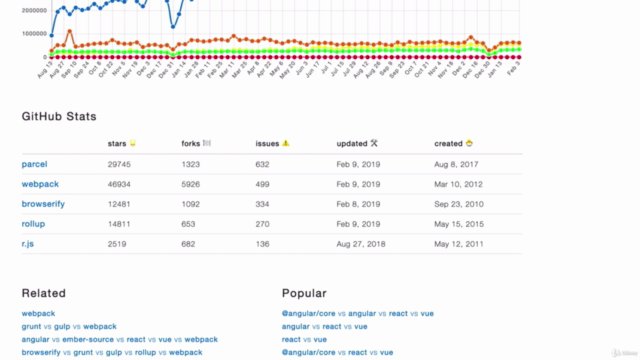
Task: Select parcel's forks value 1323
Action: pyautogui.click(x=191, y=164)
